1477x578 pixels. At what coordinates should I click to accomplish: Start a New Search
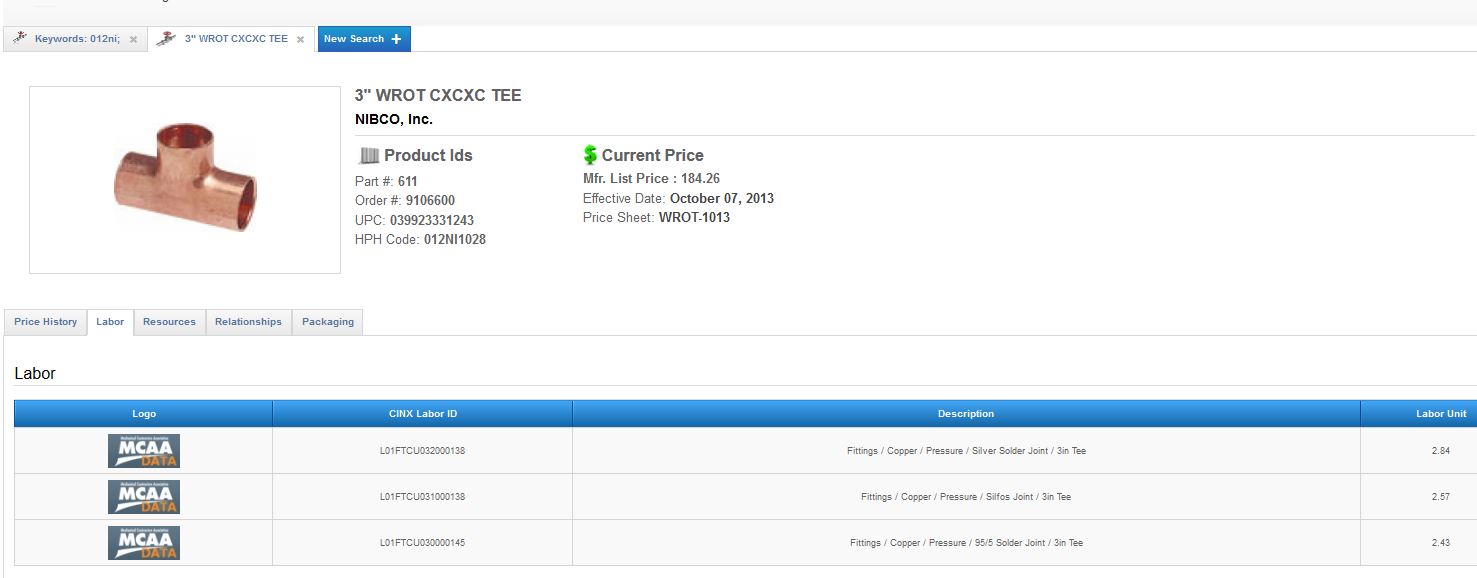364,39
